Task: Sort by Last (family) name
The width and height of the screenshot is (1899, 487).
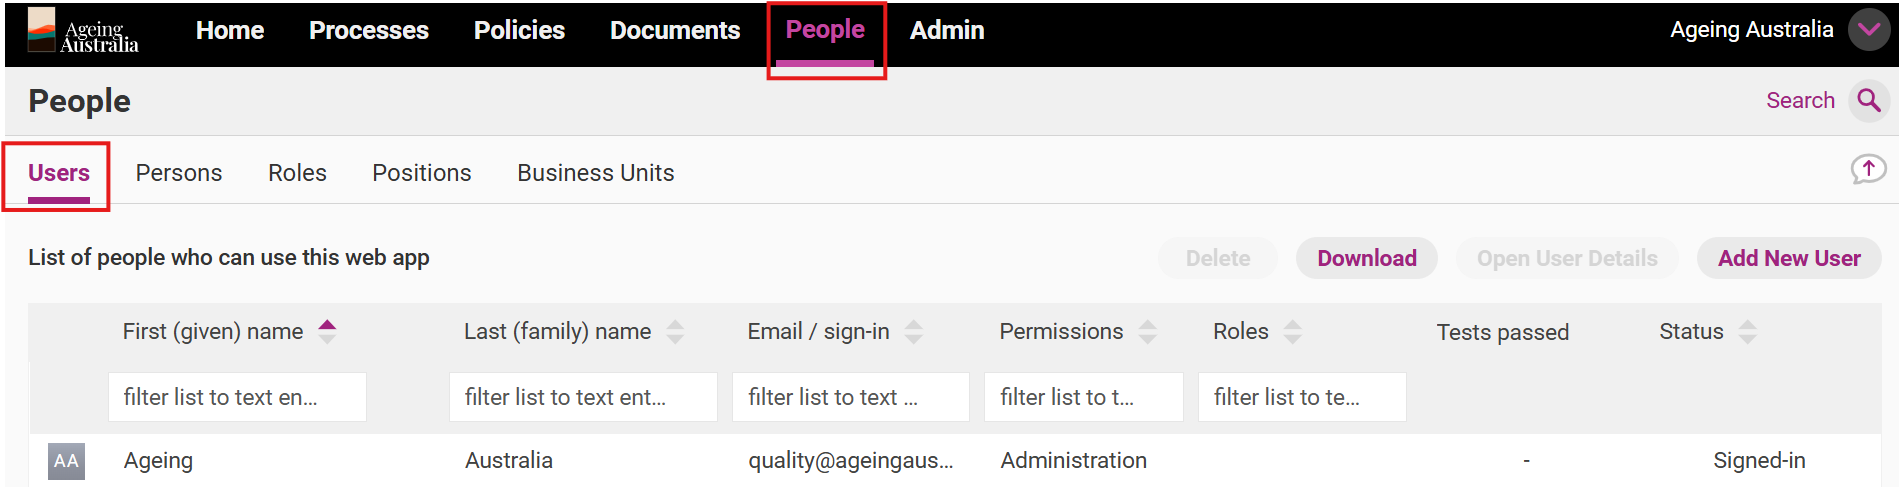Action: (675, 331)
